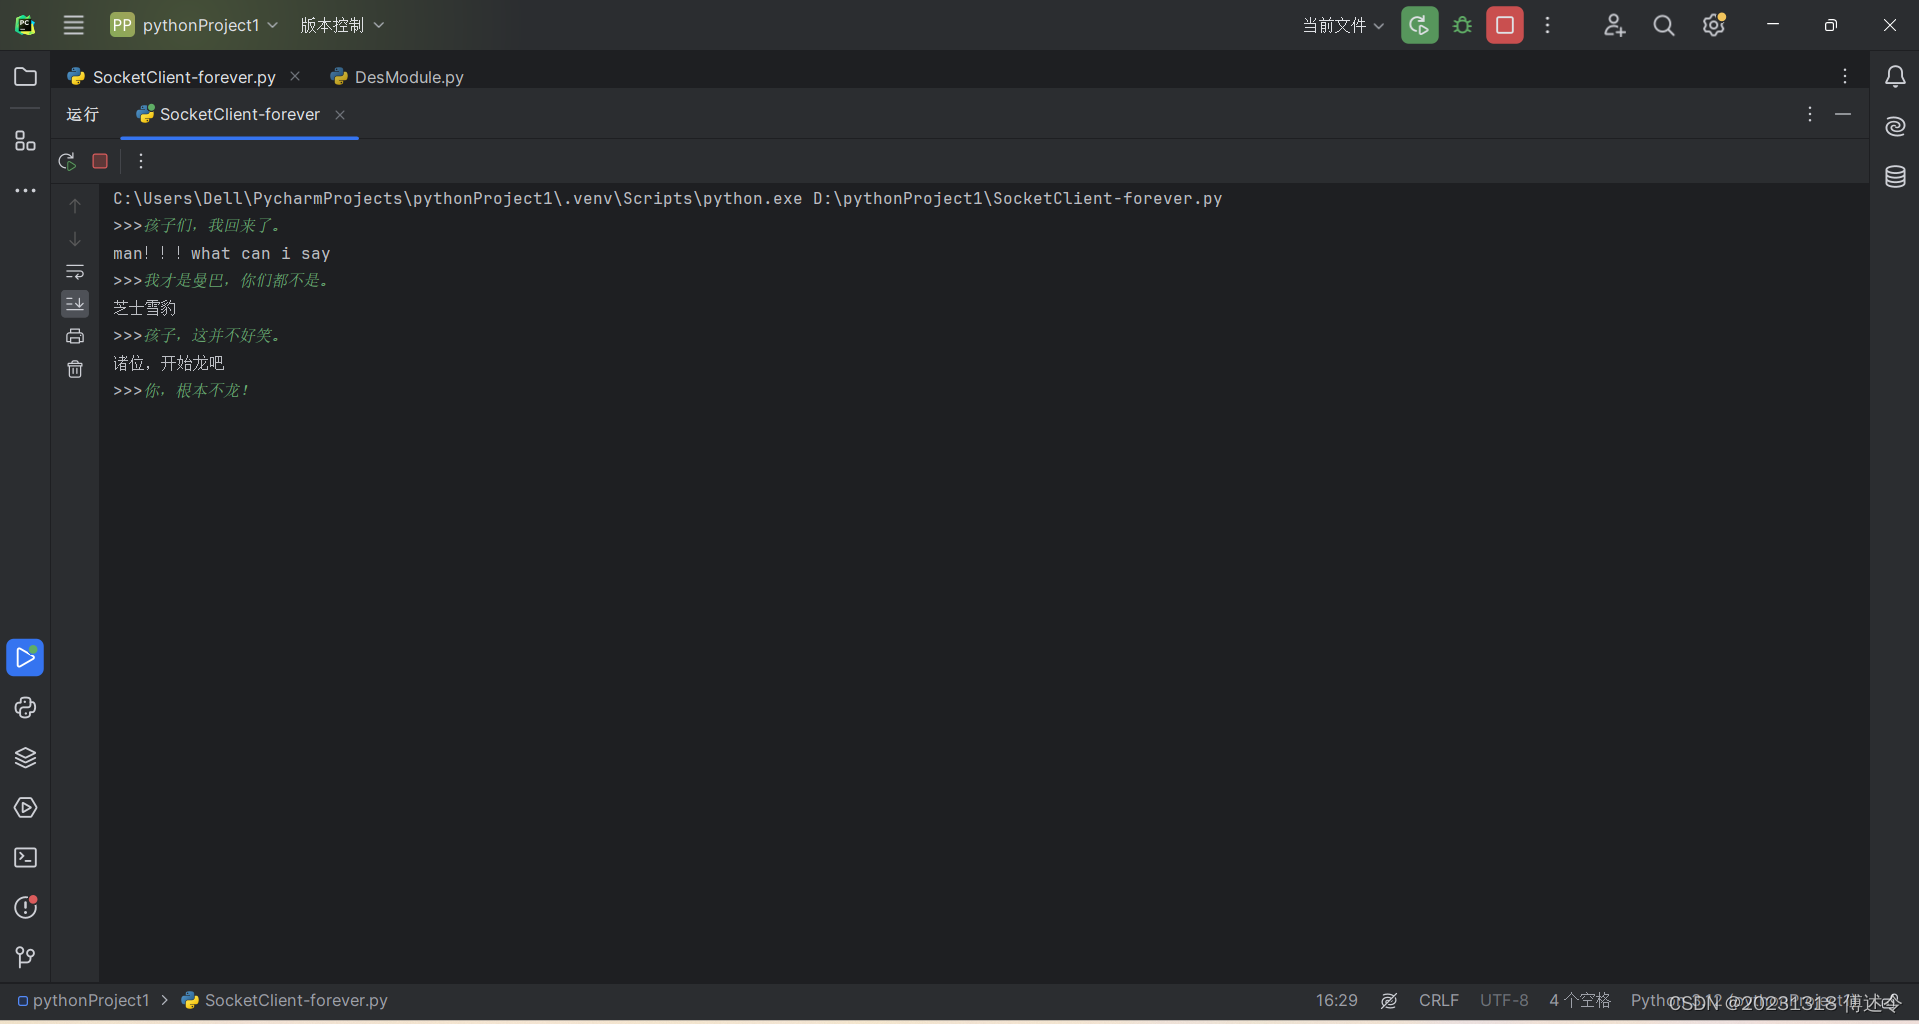Open Search Everywhere magnifier
This screenshot has width=1919, height=1024.
(x=1664, y=25)
